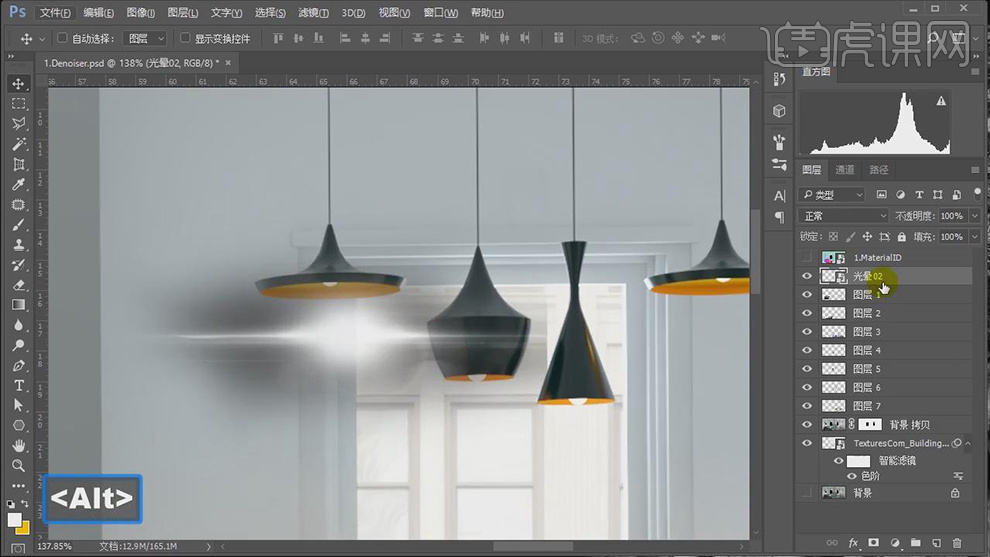The height and width of the screenshot is (557, 990).
Task: Open the blend mode 正常 dropdown
Action: coord(843,216)
